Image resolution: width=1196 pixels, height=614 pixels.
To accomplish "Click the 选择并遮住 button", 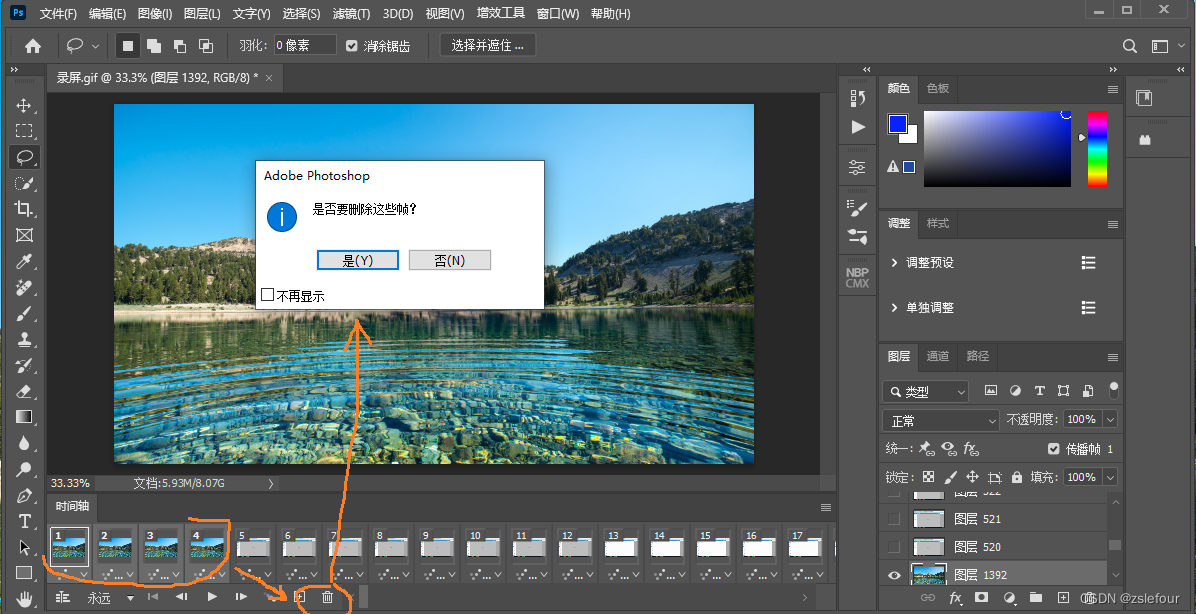I will 487,46.
